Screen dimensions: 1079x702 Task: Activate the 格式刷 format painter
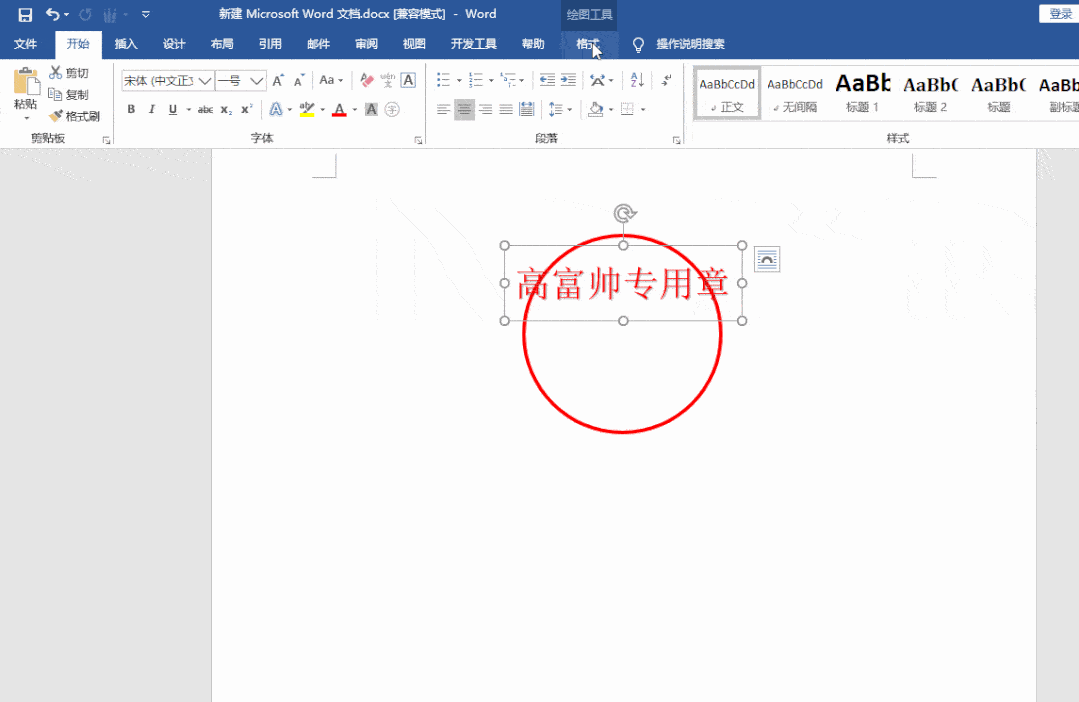point(75,116)
